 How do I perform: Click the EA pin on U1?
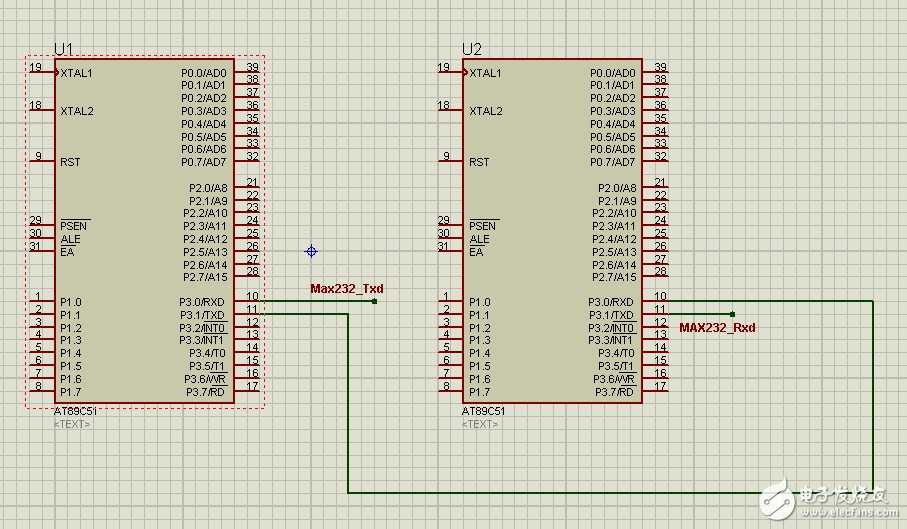point(67,252)
